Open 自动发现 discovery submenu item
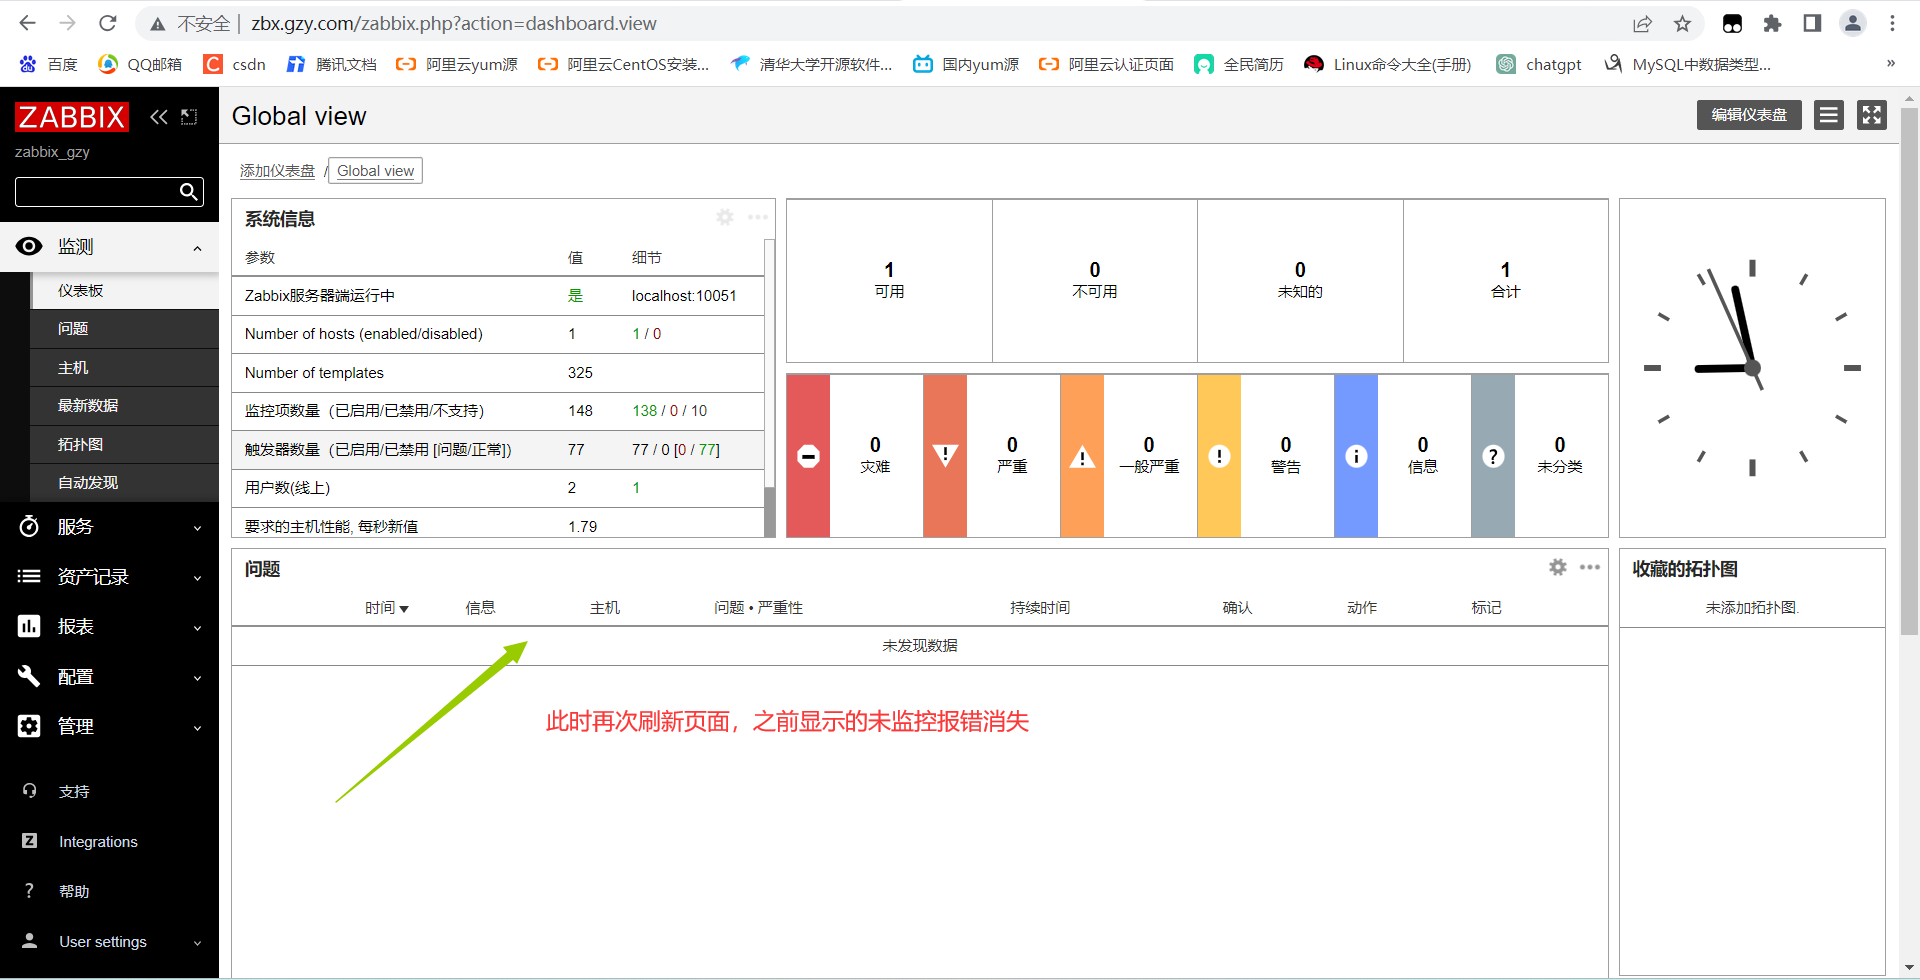This screenshot has width=1920, height=980. tap(125, 483)
